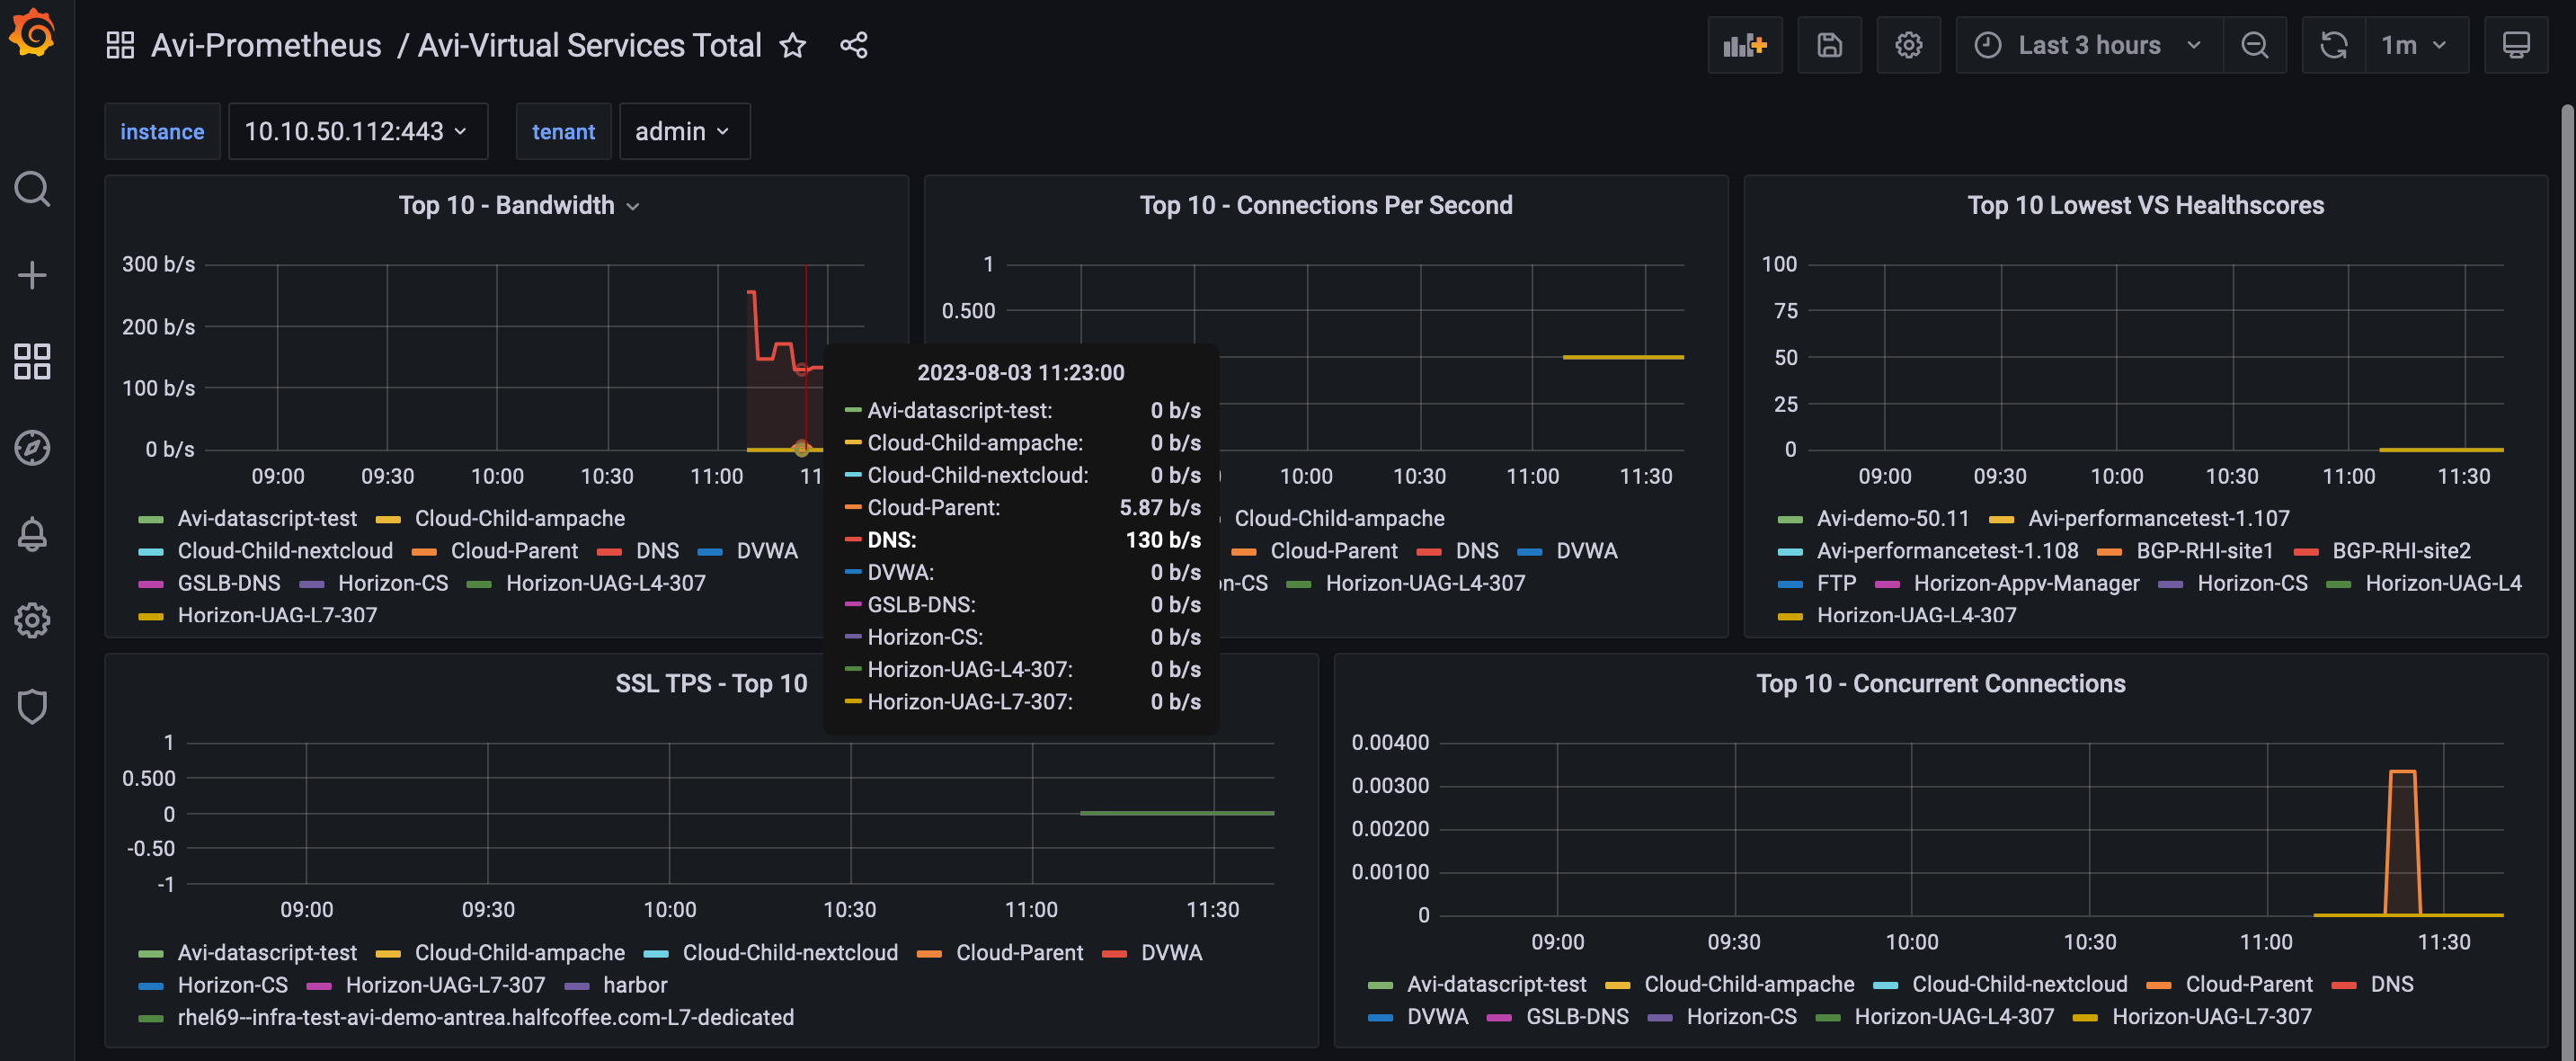Save the dashboard with disk icon
The height and width of the screenshot is (1061, 2576).
point(1829,45)
